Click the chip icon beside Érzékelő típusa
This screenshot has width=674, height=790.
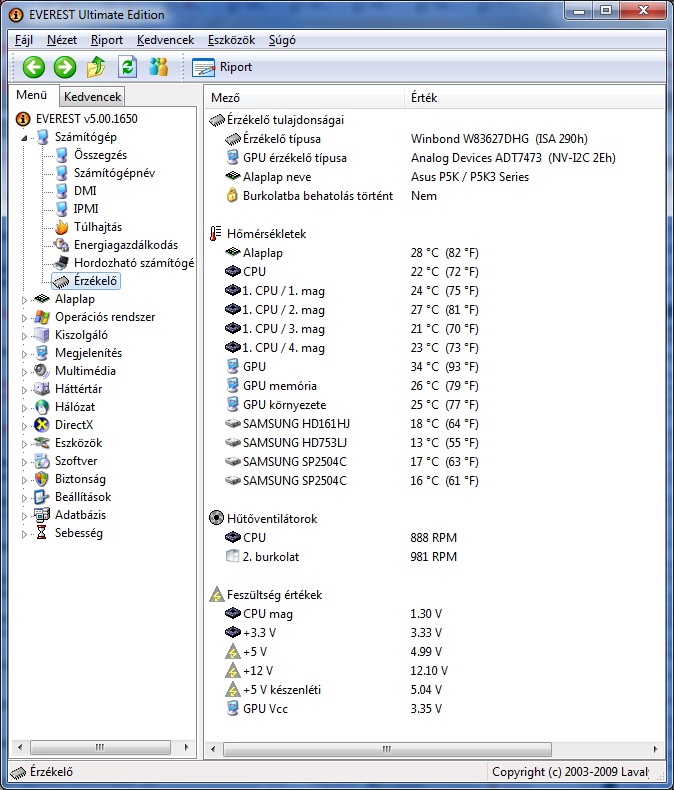click(x=233, y=139)
